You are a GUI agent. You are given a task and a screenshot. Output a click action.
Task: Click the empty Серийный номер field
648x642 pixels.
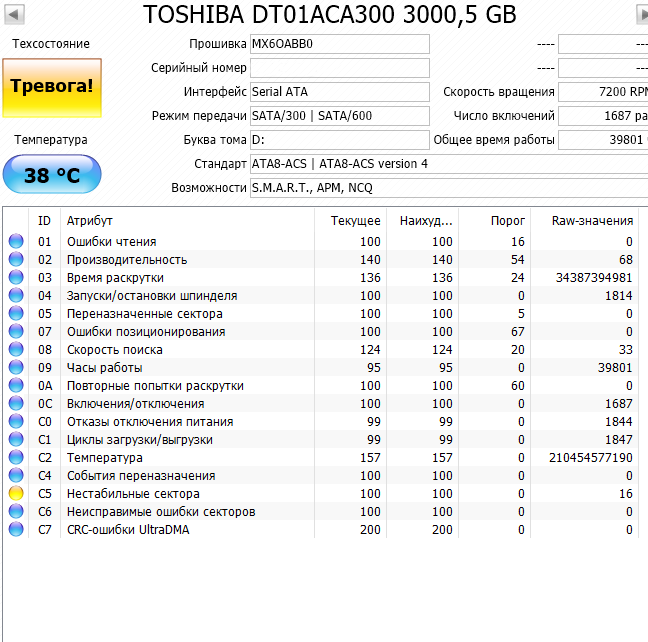click(340, 68)
